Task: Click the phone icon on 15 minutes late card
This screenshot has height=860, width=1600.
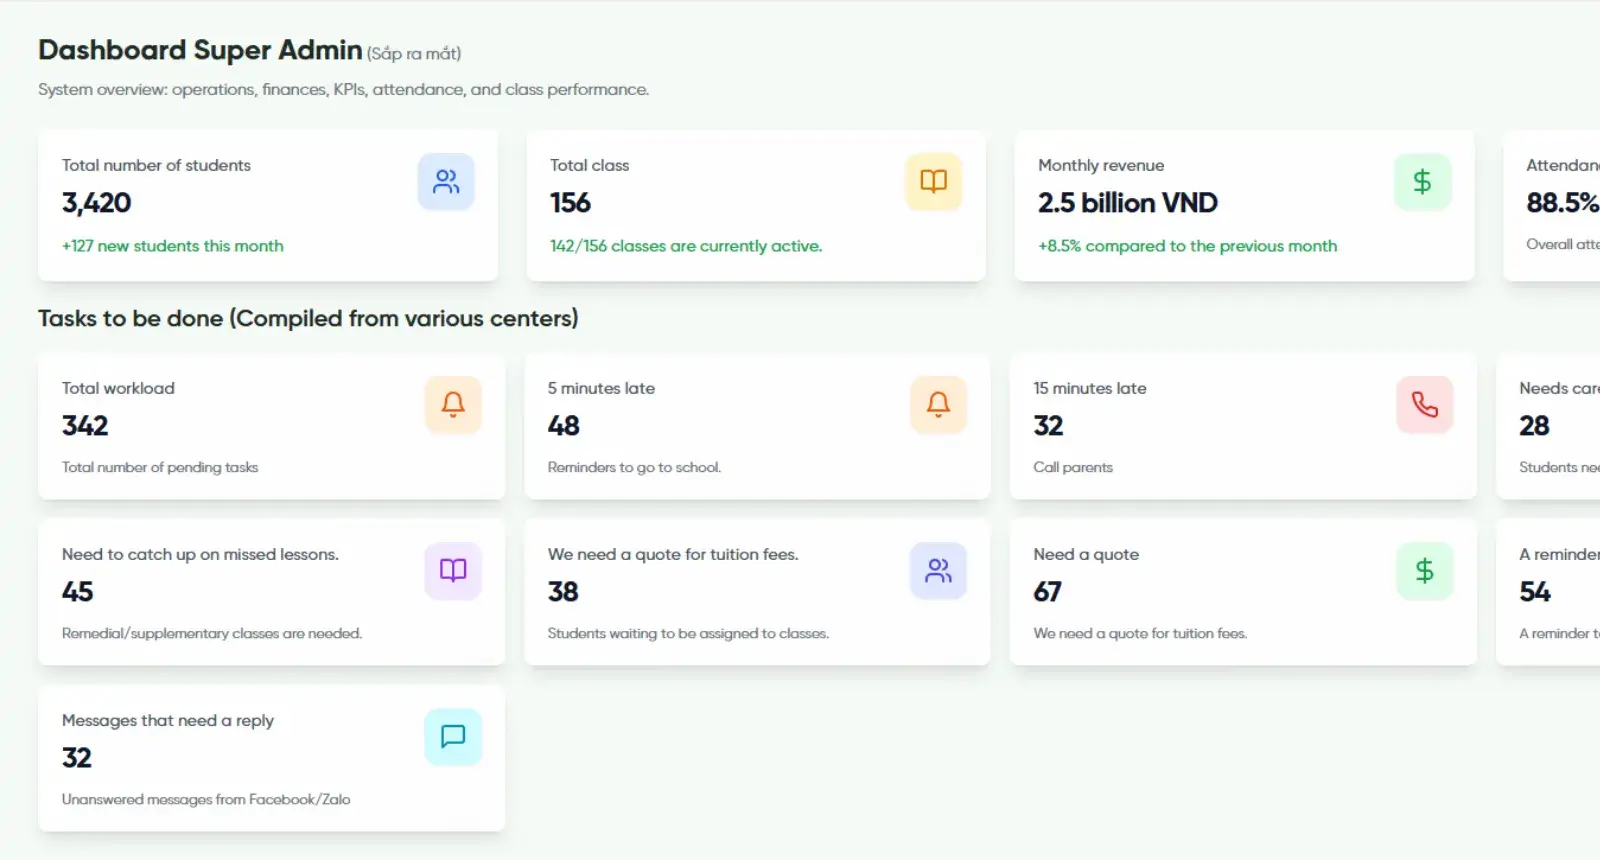Action: click(x=1424, y=404)
